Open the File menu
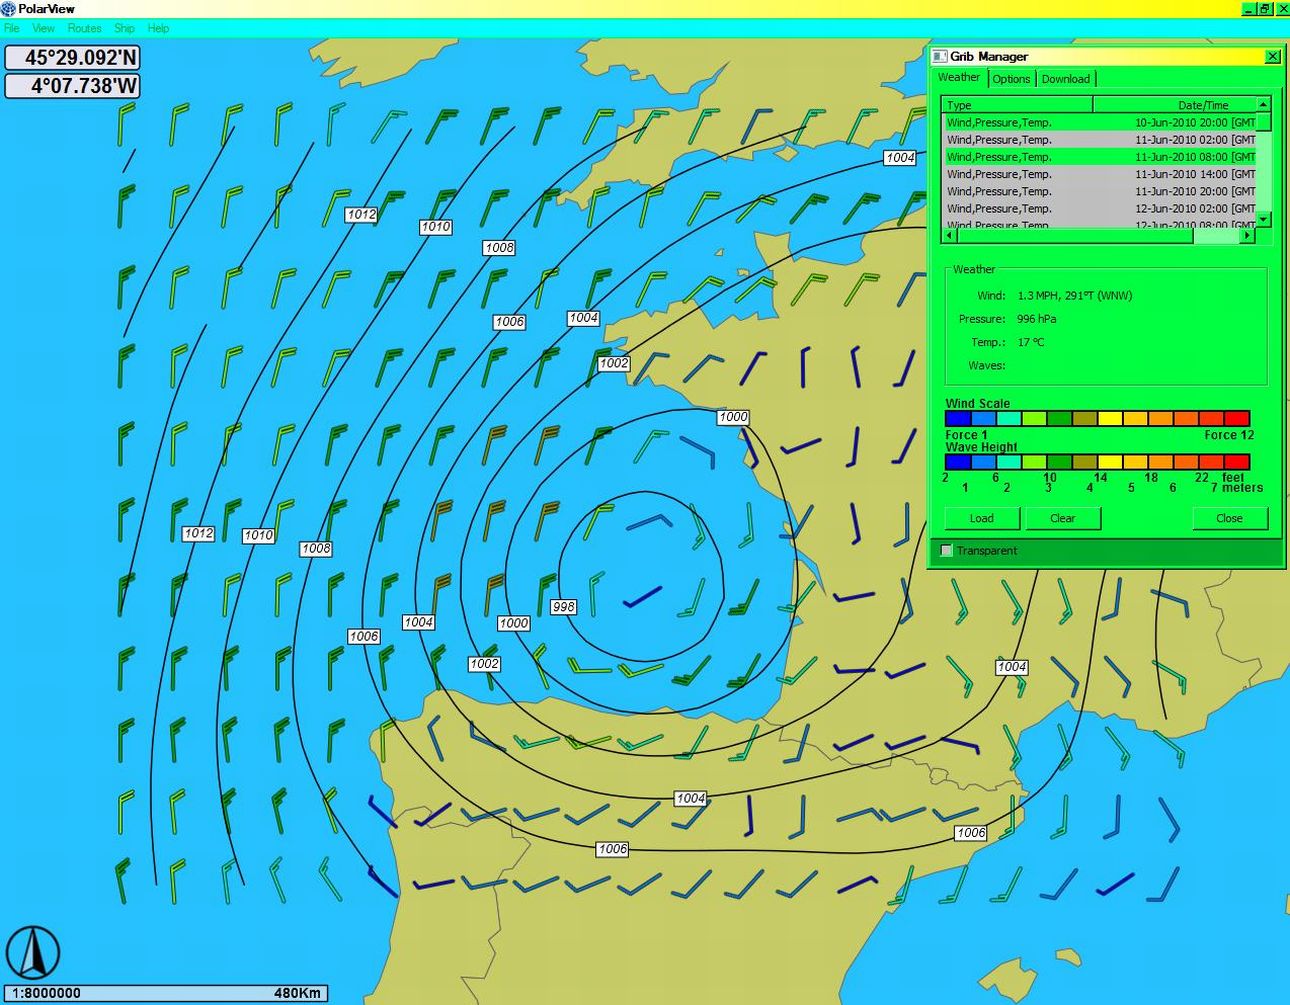The image size is (1290, 1005). (12, 28)
